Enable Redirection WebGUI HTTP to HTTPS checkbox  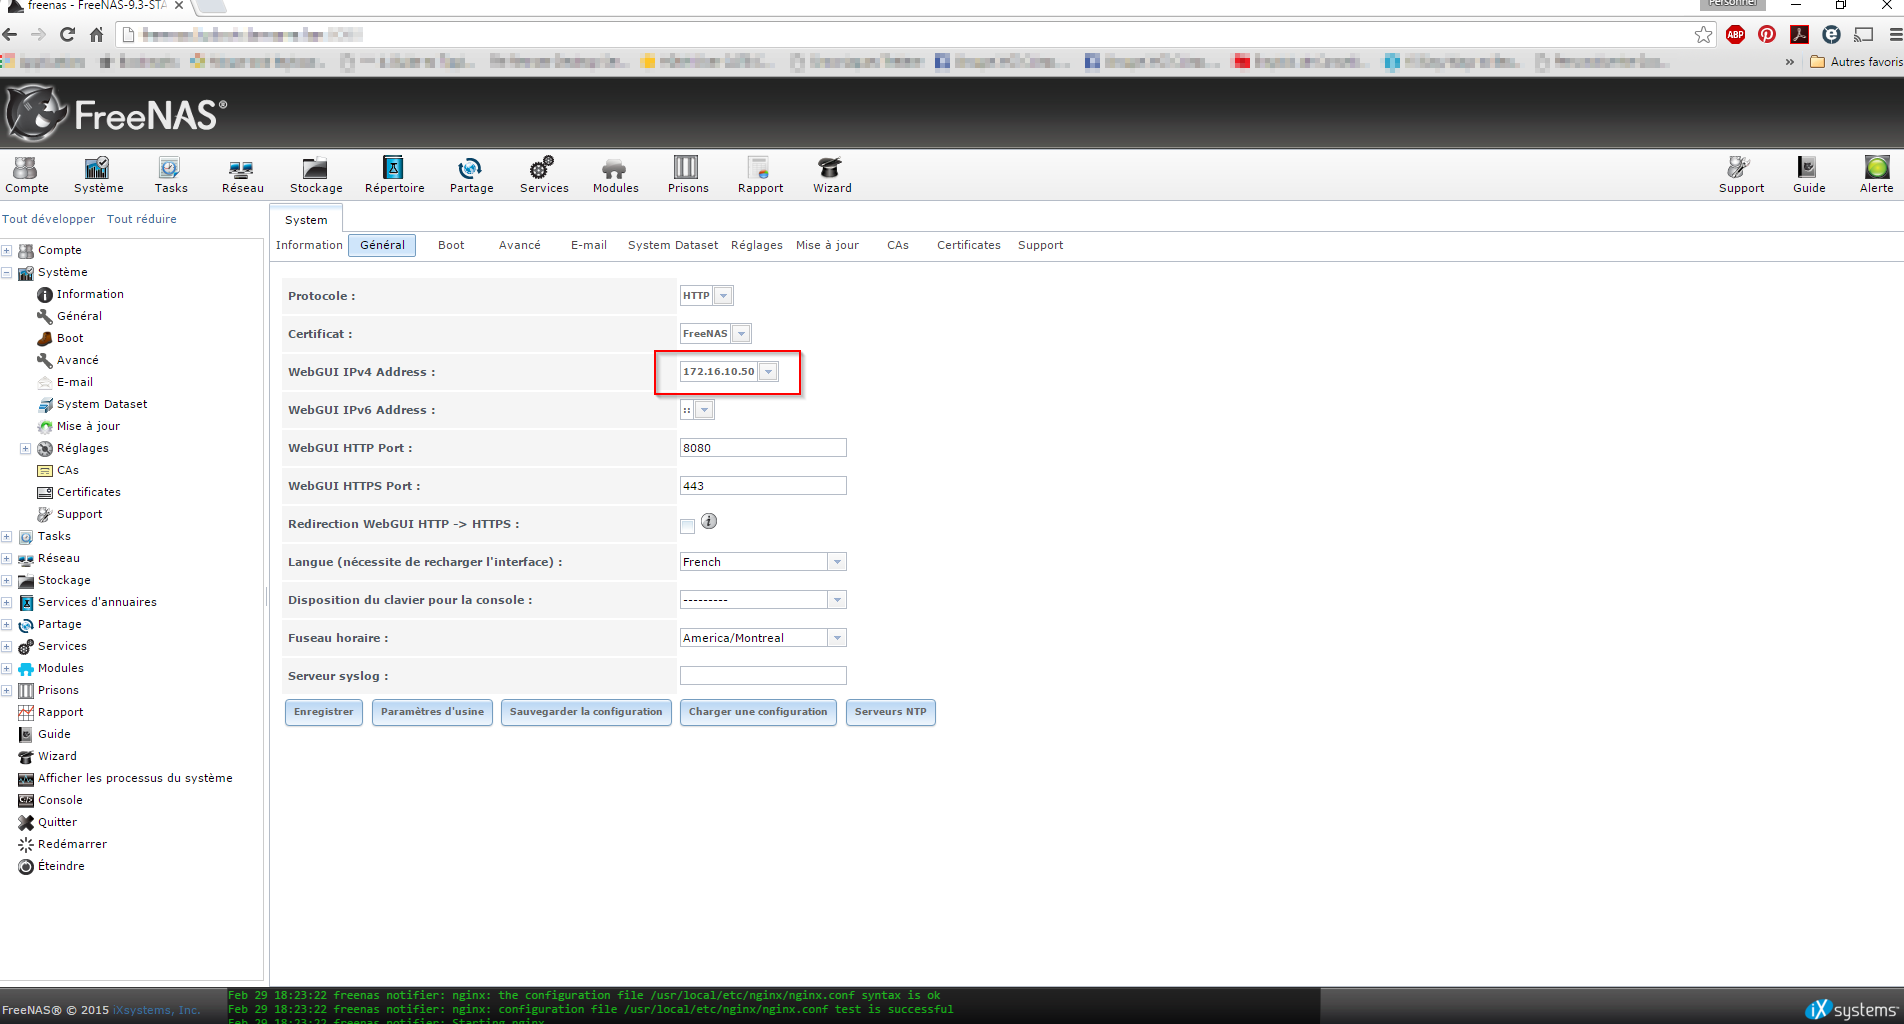tap(687, 526)
